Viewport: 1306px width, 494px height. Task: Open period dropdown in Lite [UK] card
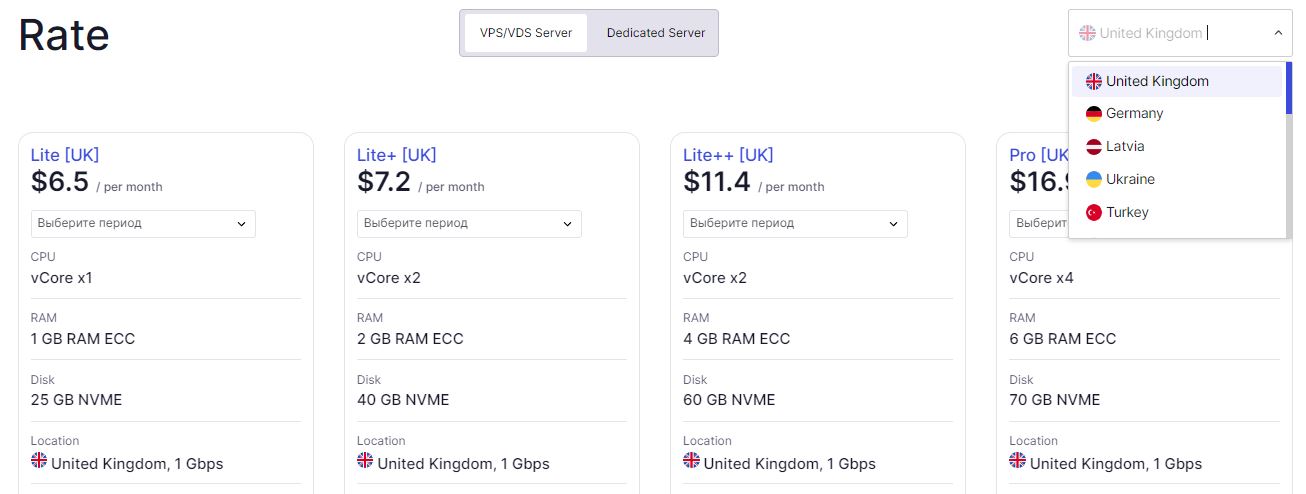(143, 223)
